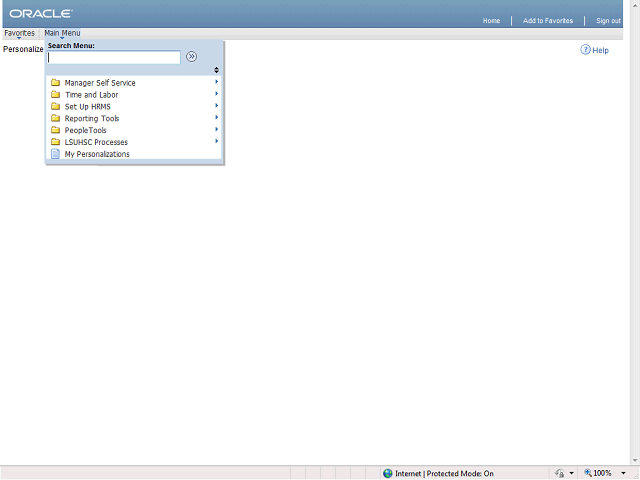Expand the Set Up HRMS submenu arrow
The width and height of the screenshot is (640, 480).
[x=216, y=105]
